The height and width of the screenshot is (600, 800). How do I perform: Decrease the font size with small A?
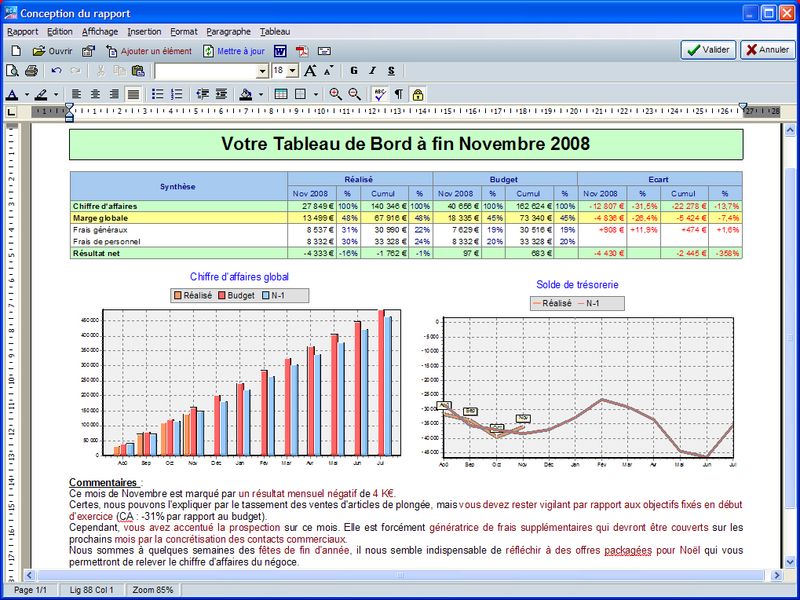(x=328, y=70)
